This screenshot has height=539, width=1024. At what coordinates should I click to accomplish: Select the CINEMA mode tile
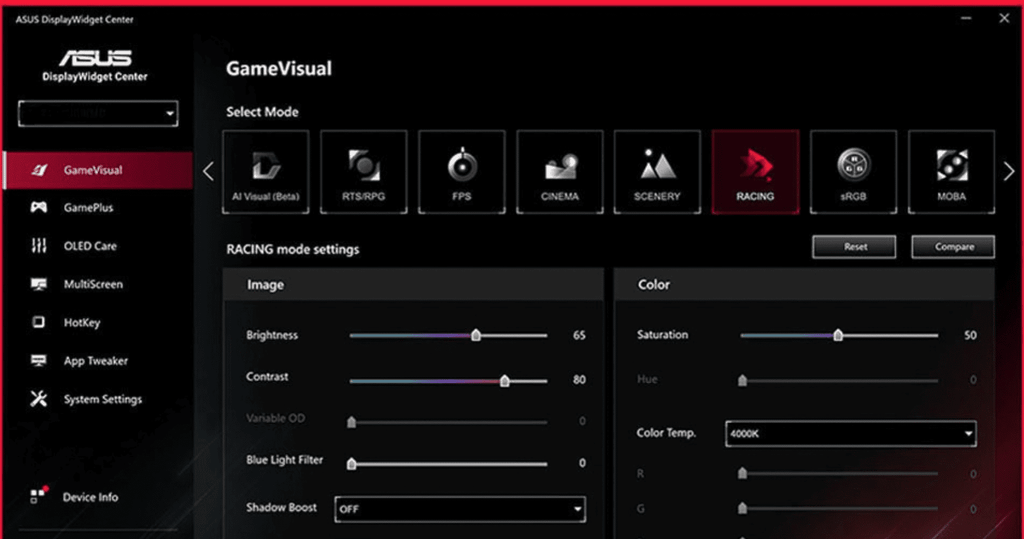[560, 172]
